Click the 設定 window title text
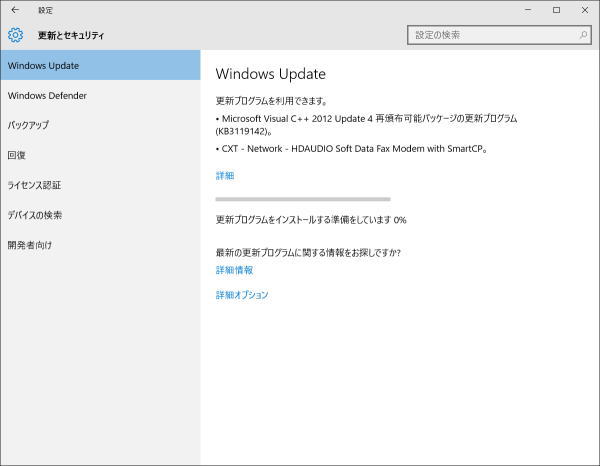This screenshot has height=466, width=600. tap(45, 10)
